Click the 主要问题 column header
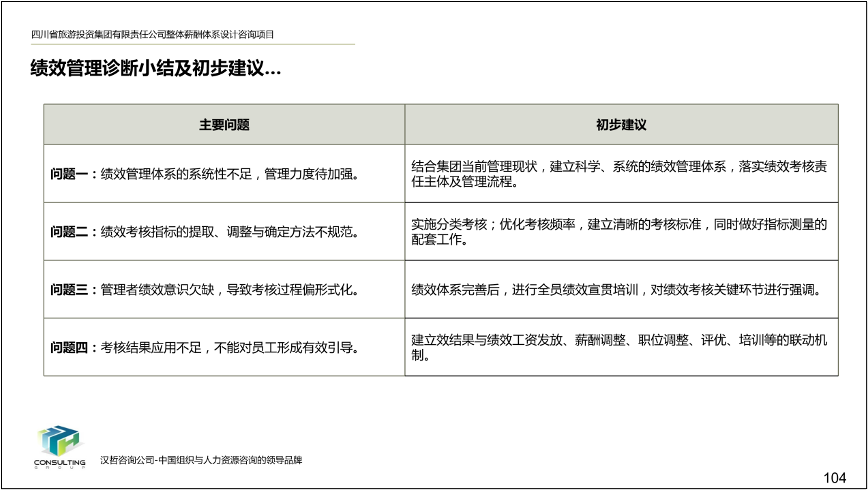This screenshot has width=868, height=491. click(x=224, y=125)
